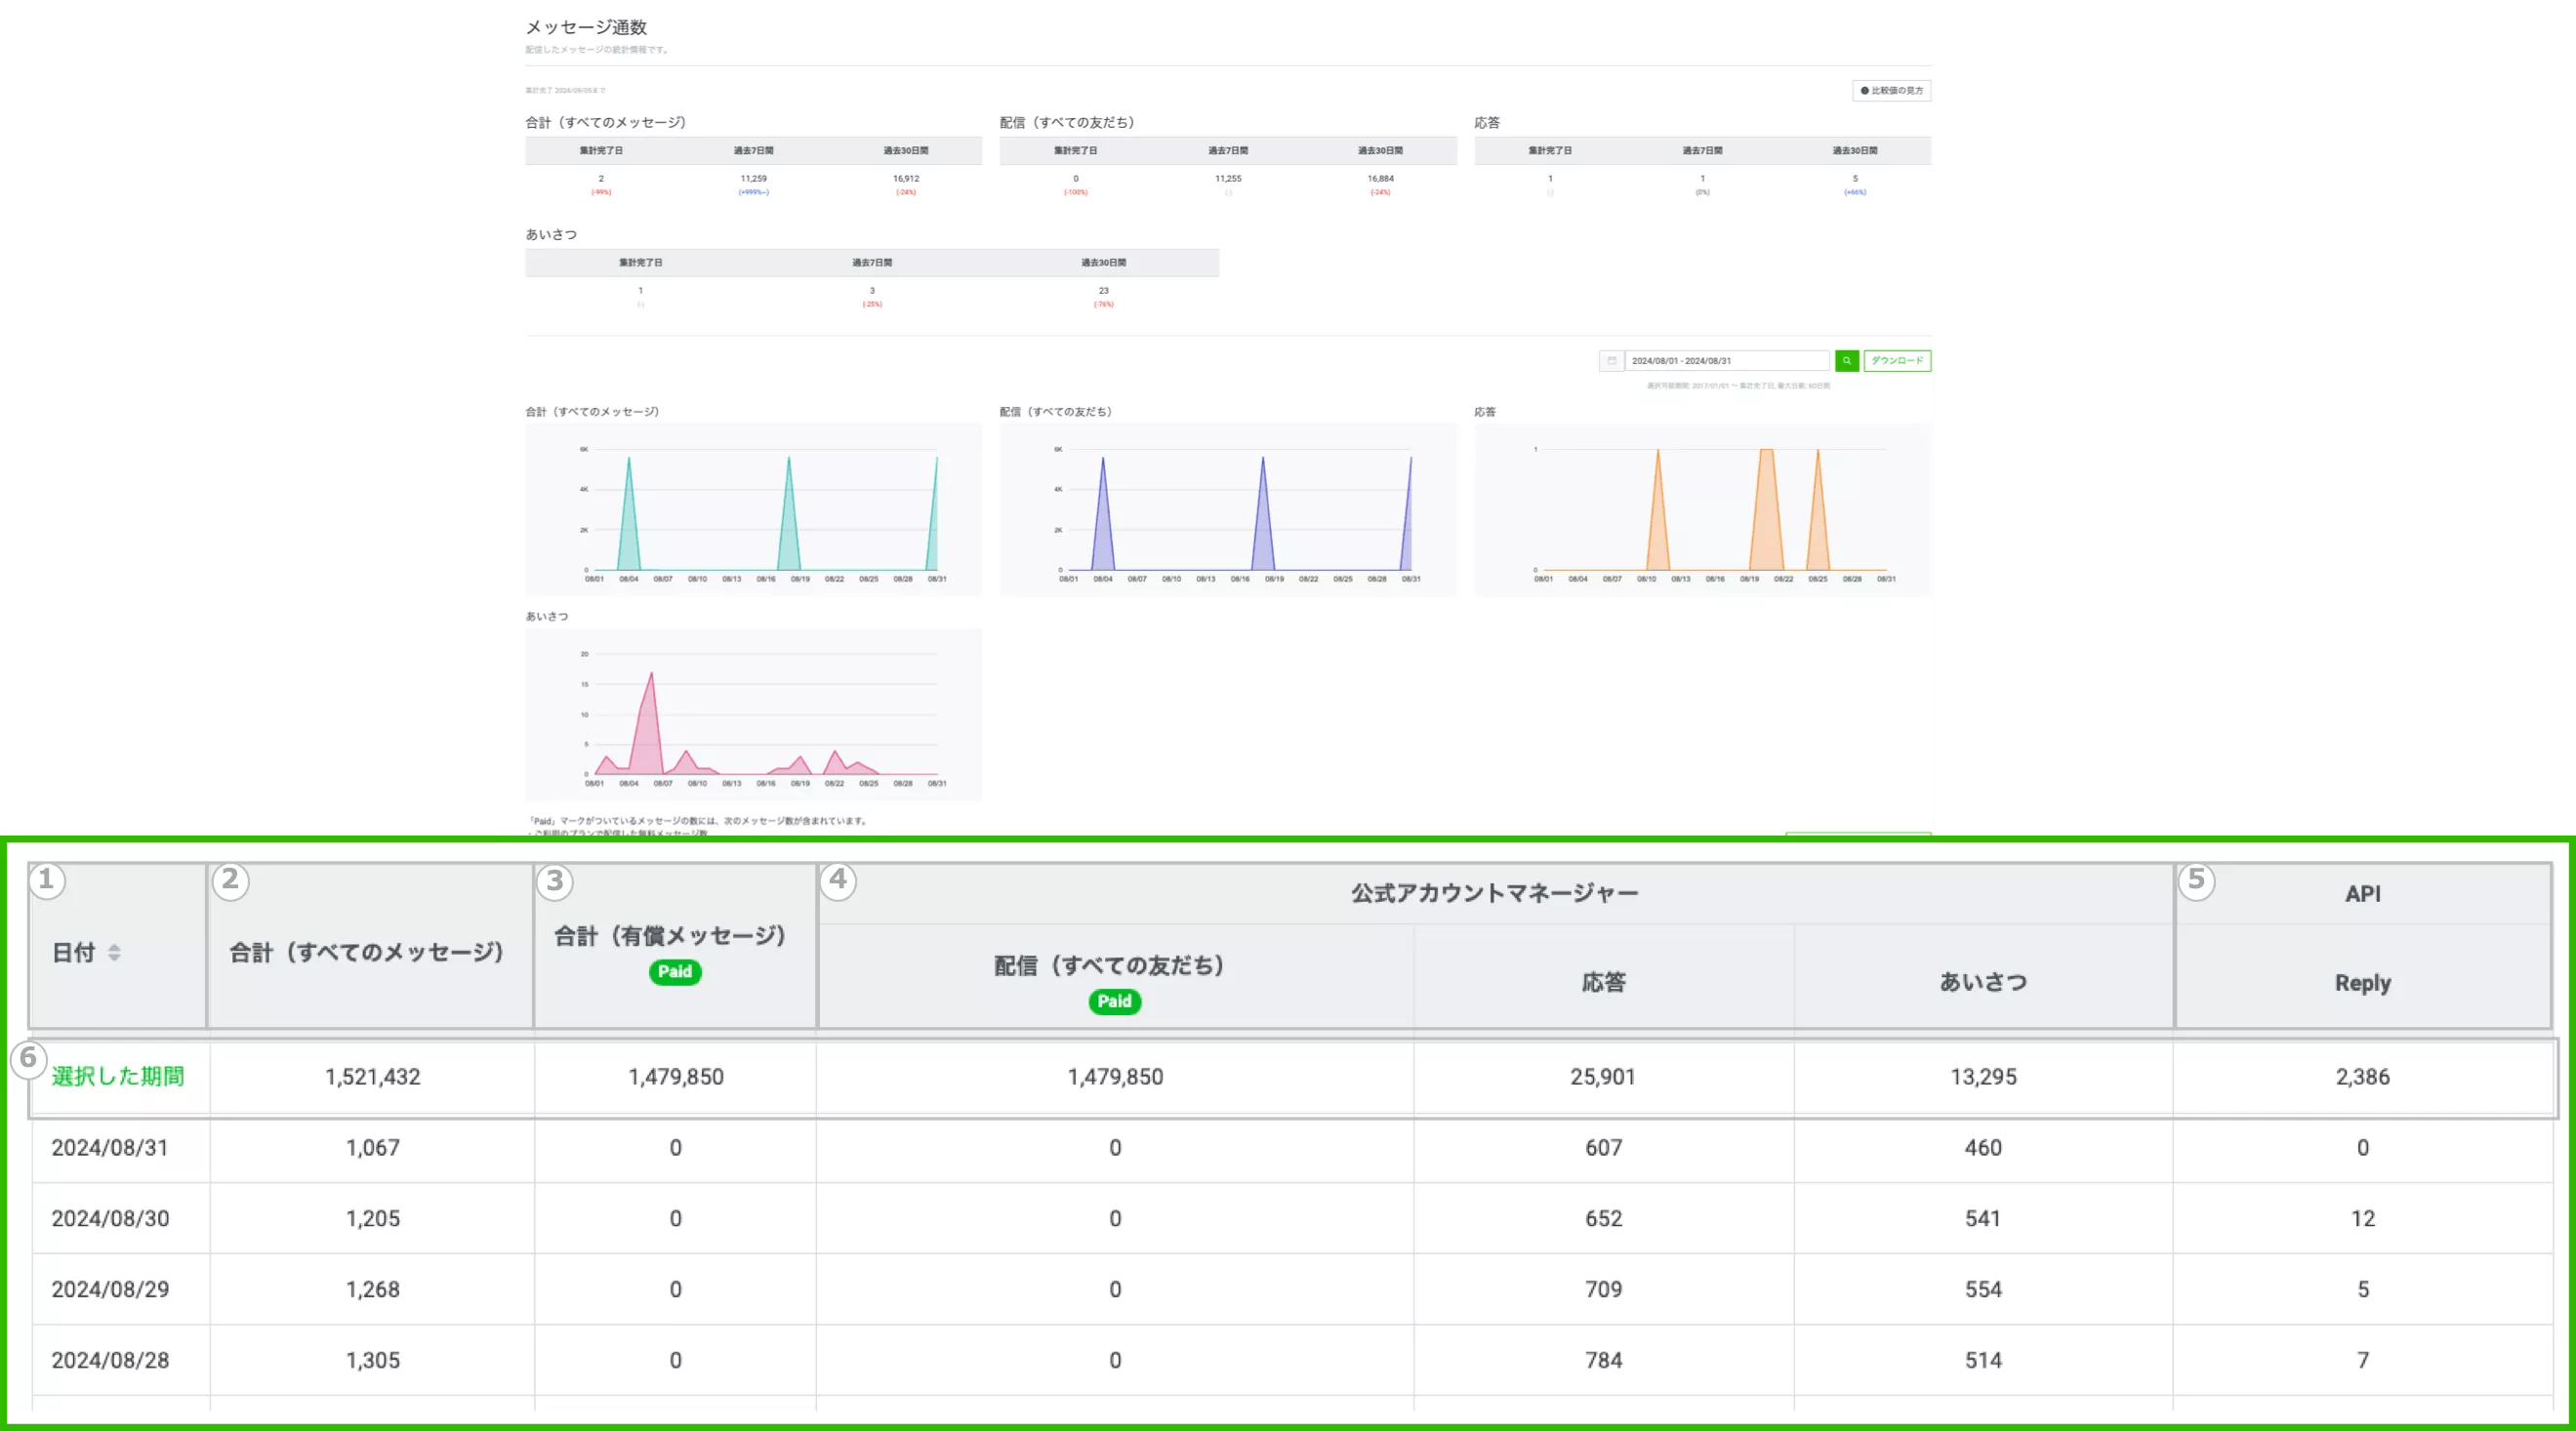Image resolution: width=2576 pixels, height=1431 pixels.
Task: Click Paid badge under 合計（有償メッセージ）
Action: pyautogui.click(x=675, y=972)
